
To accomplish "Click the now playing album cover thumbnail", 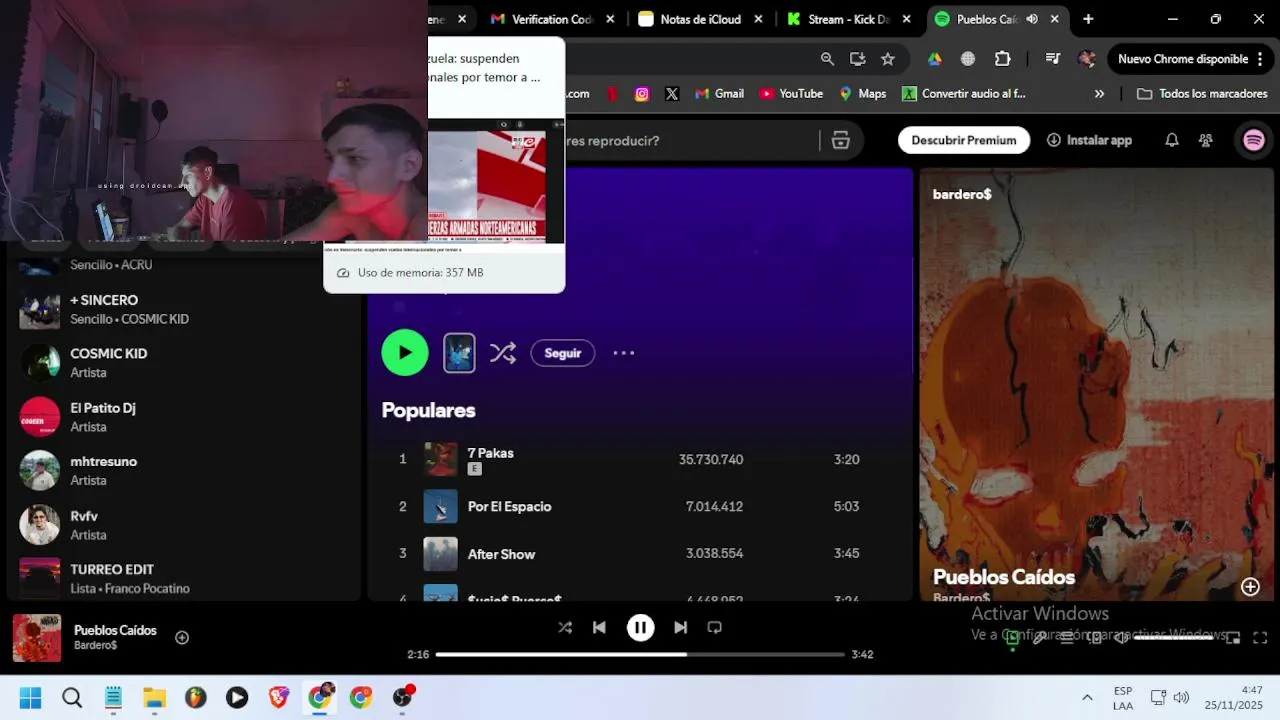I will 37,638.
